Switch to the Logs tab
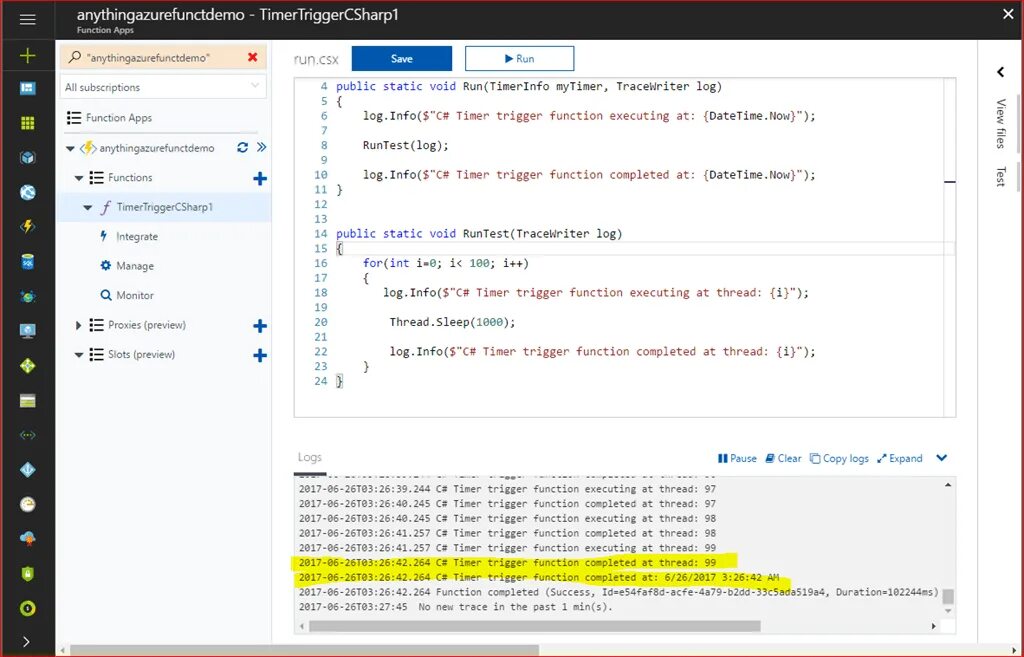This screenshot has height=657, width=1024. tap(310, 457)
